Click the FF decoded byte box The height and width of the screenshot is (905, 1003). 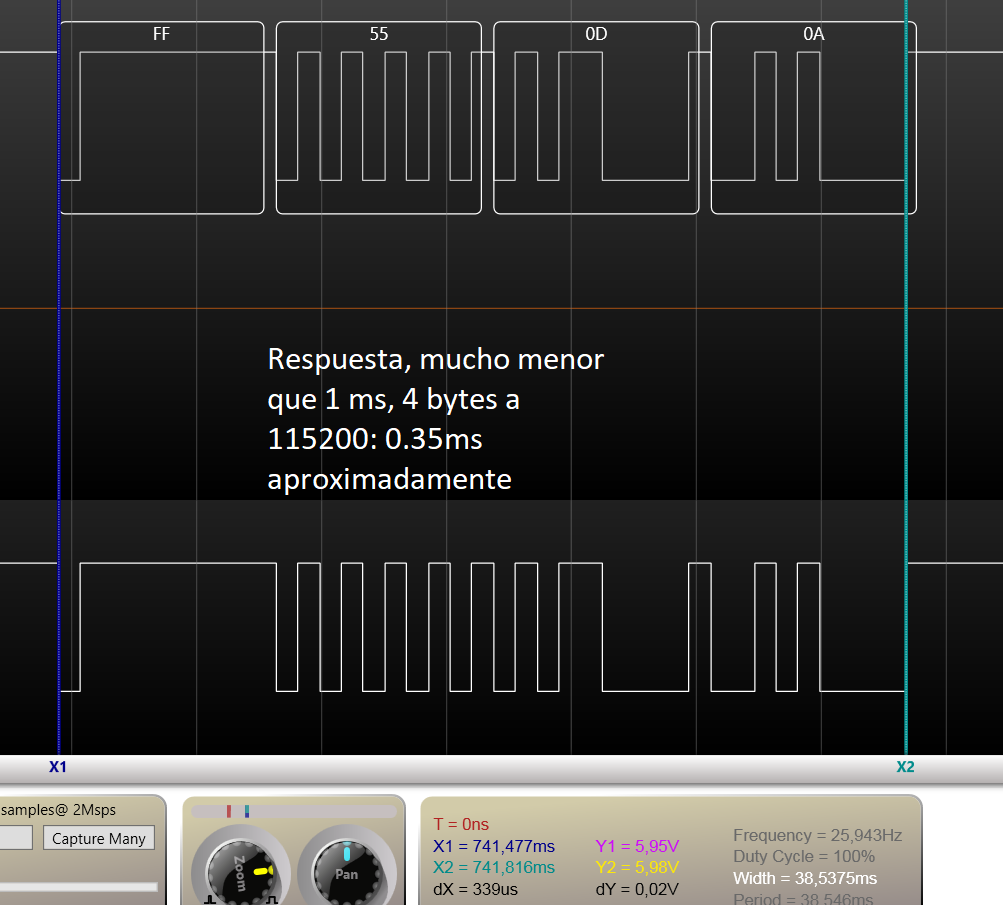pos(161,118)
